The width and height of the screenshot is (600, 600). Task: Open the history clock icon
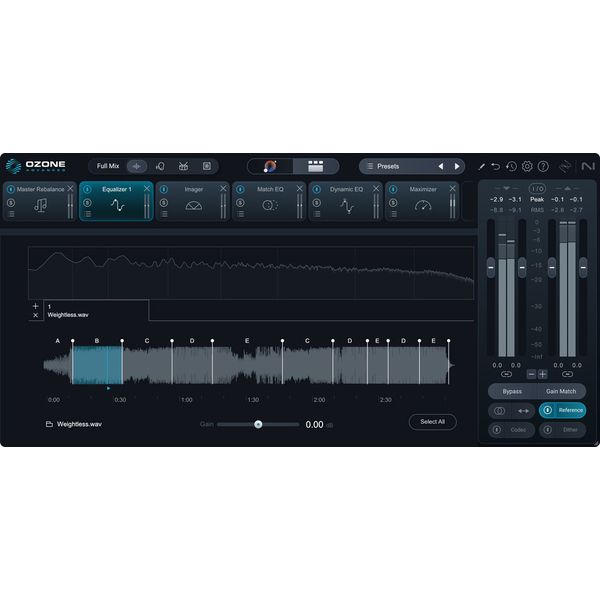tap(511, 166)
